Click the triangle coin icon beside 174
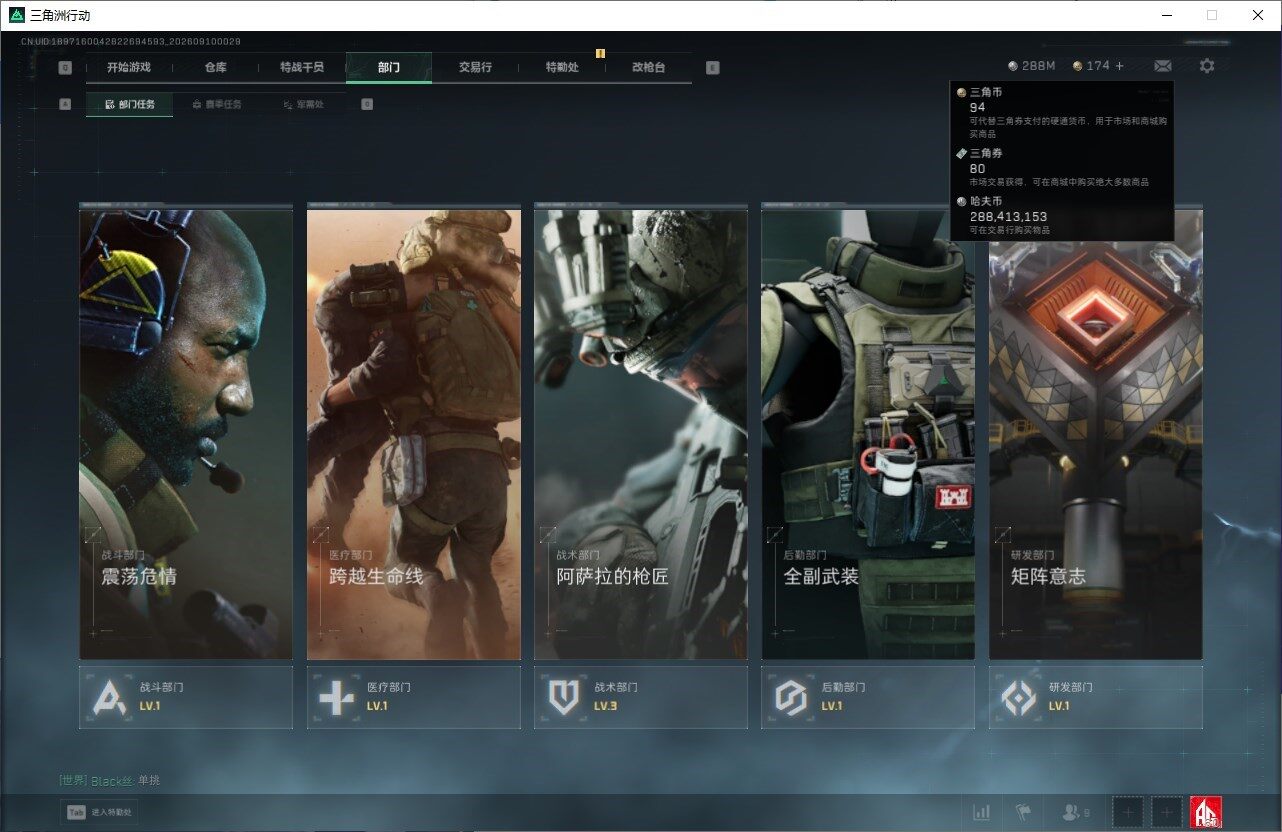This screenshot has height=832, width=1282. (x=1077, y=66)
